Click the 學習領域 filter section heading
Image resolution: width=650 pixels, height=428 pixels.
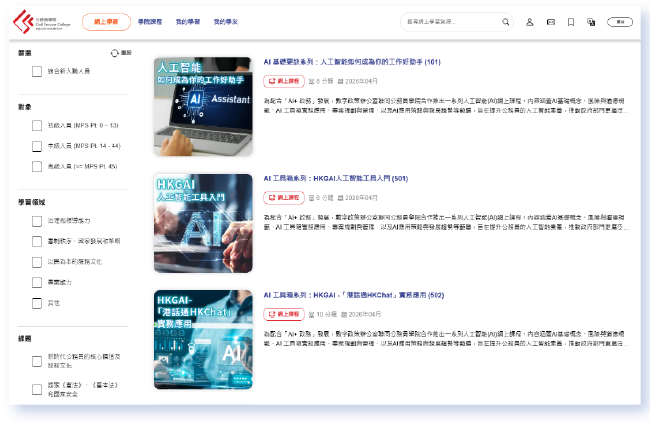pos(32,202)
